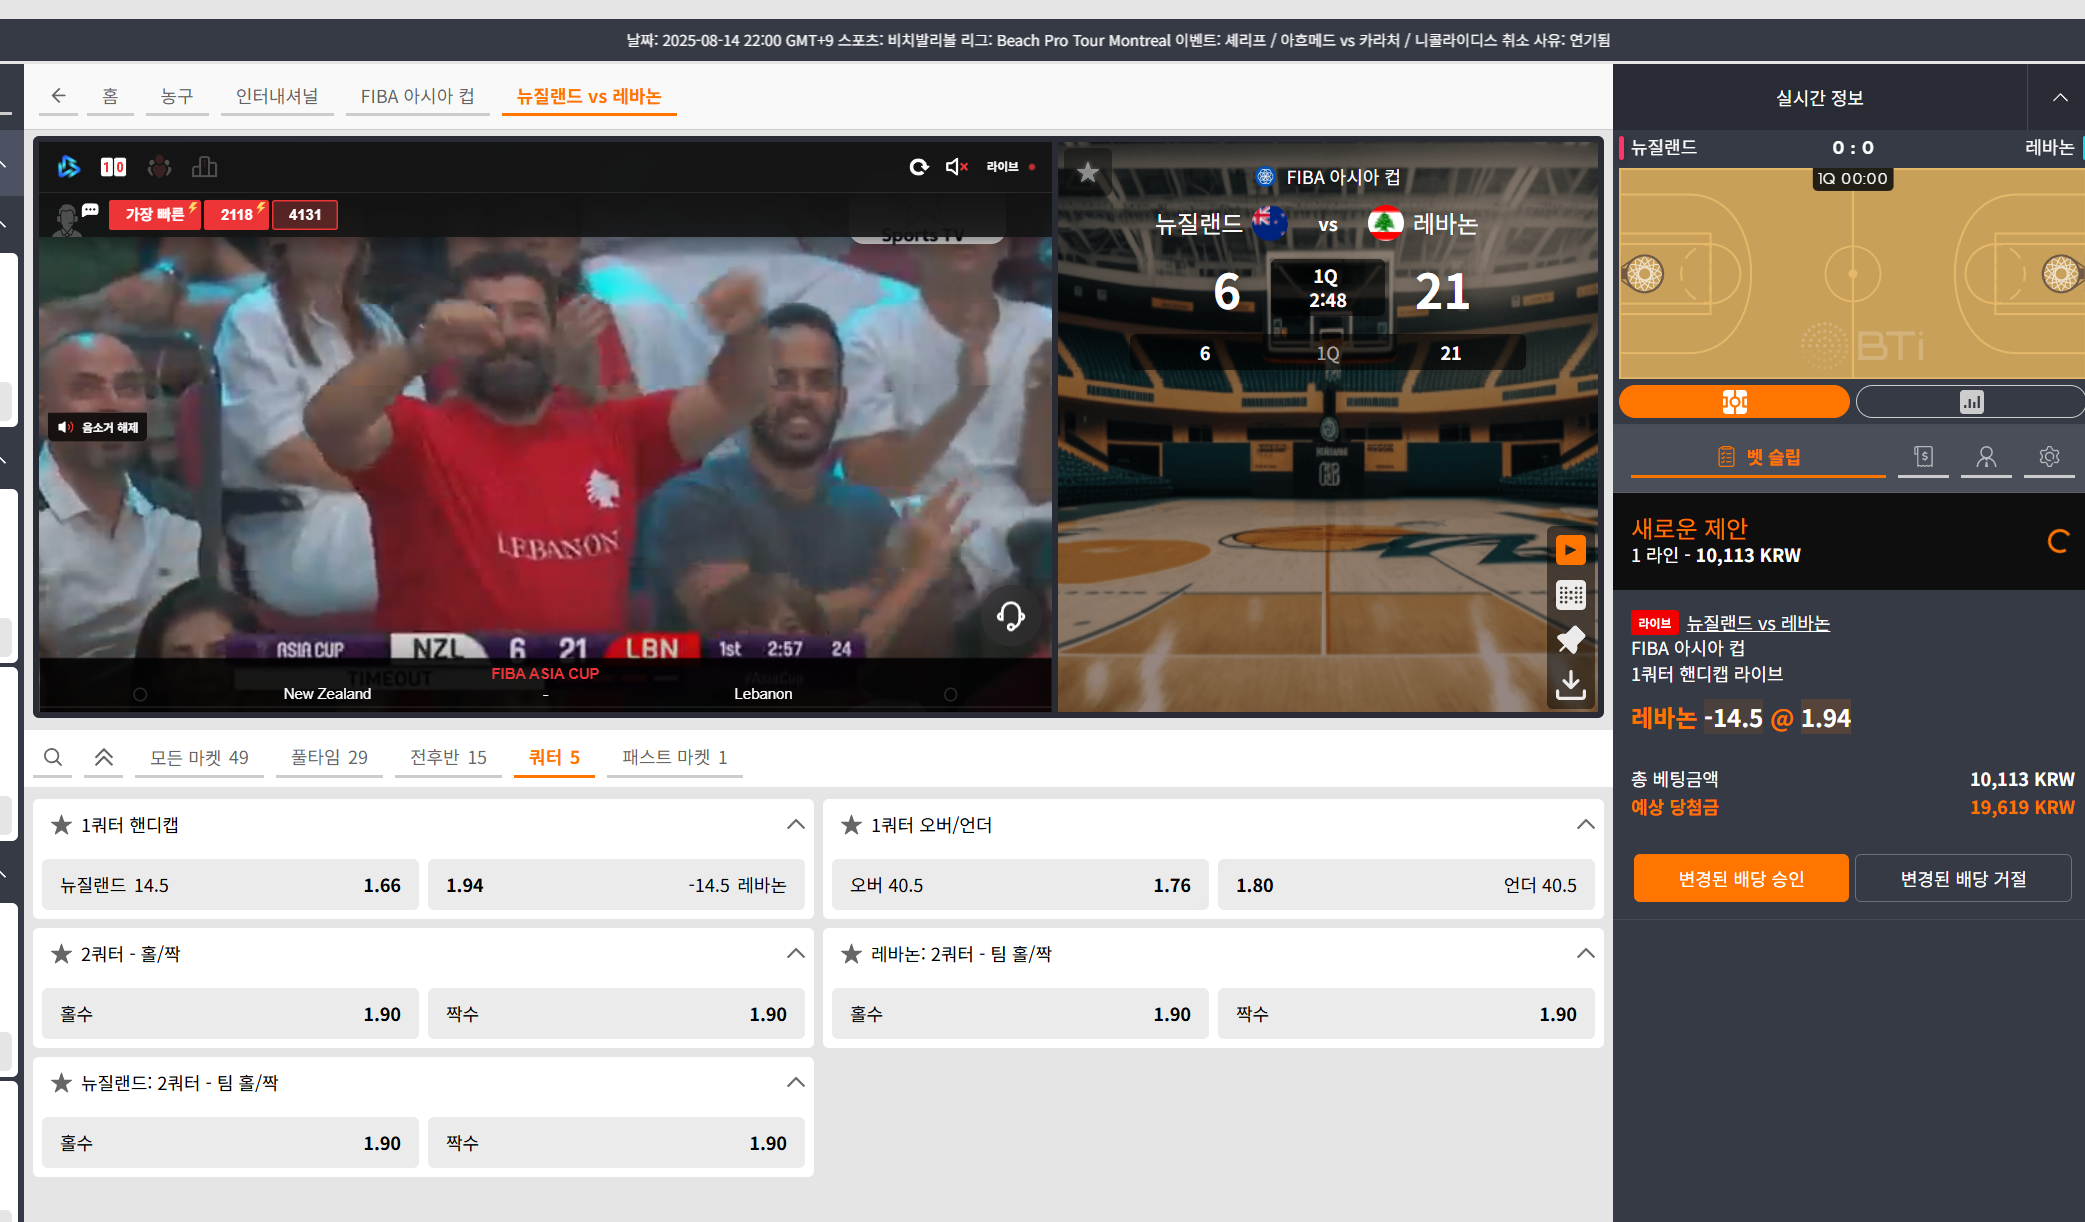Viewport: 2085px width, 1222px height.
Task: Collapse the 1쿼터 핸디캡 market
Action: tap(795, 825)
